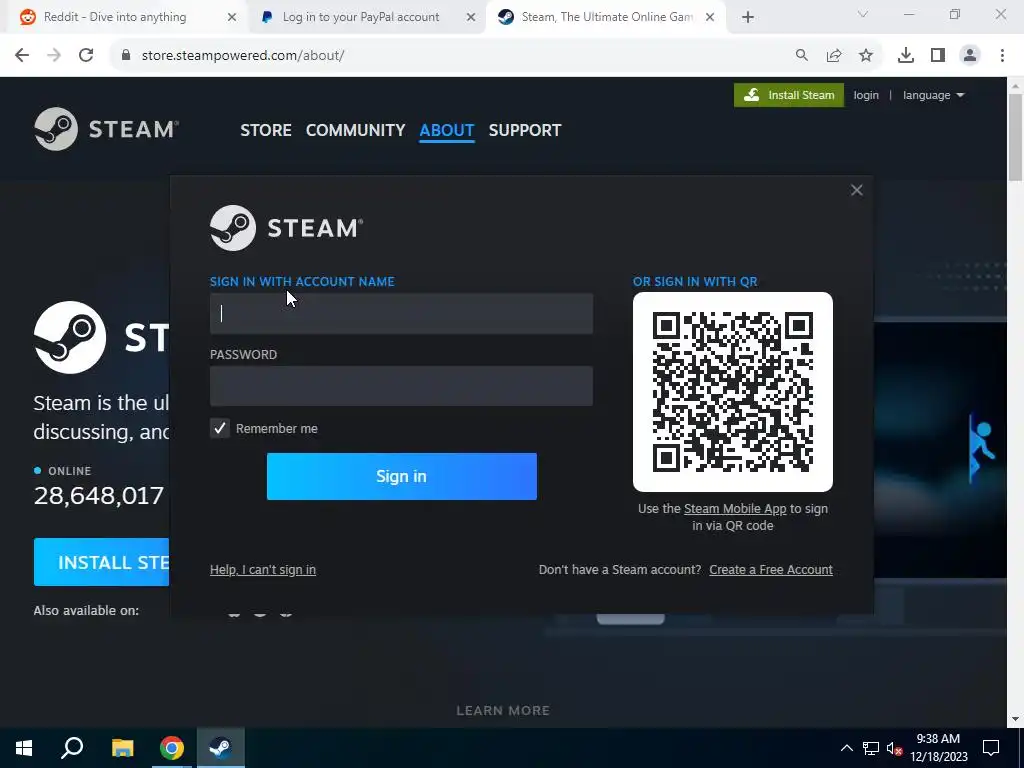Open the Chrome downloads icon
The height and width of the screenshot is (768, 1024).
pos(906,56)
